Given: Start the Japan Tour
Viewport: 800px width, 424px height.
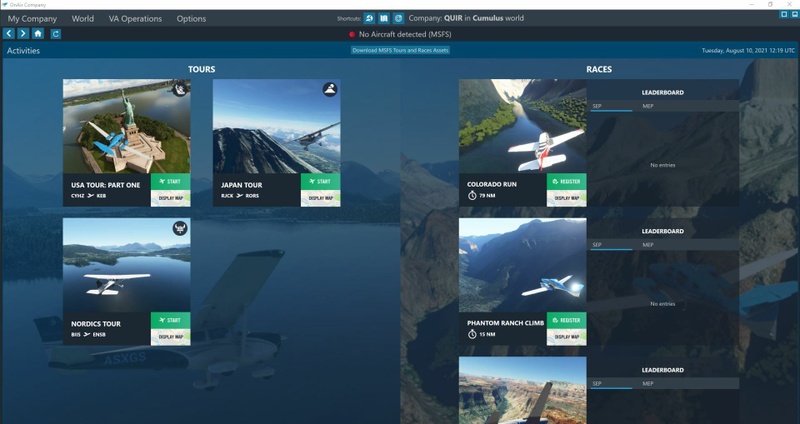Looking at the screenshot, I should pyautogui.click(x=320, y=181).
